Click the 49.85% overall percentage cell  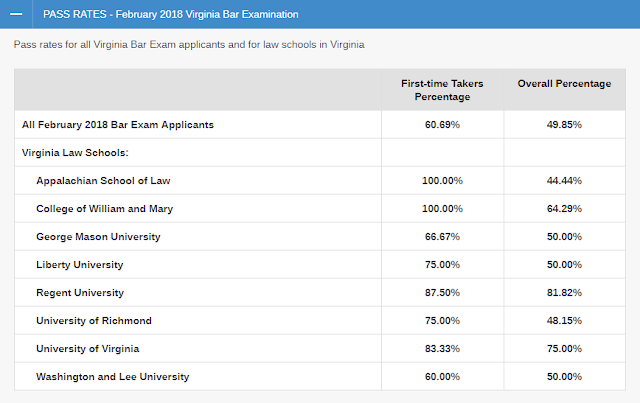click(x=563, y=125)
